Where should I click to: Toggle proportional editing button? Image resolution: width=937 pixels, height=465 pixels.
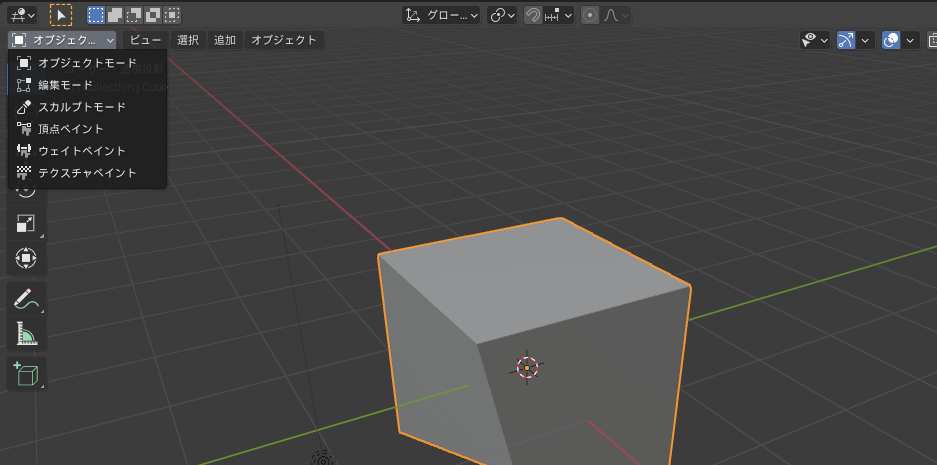point(590,15)
